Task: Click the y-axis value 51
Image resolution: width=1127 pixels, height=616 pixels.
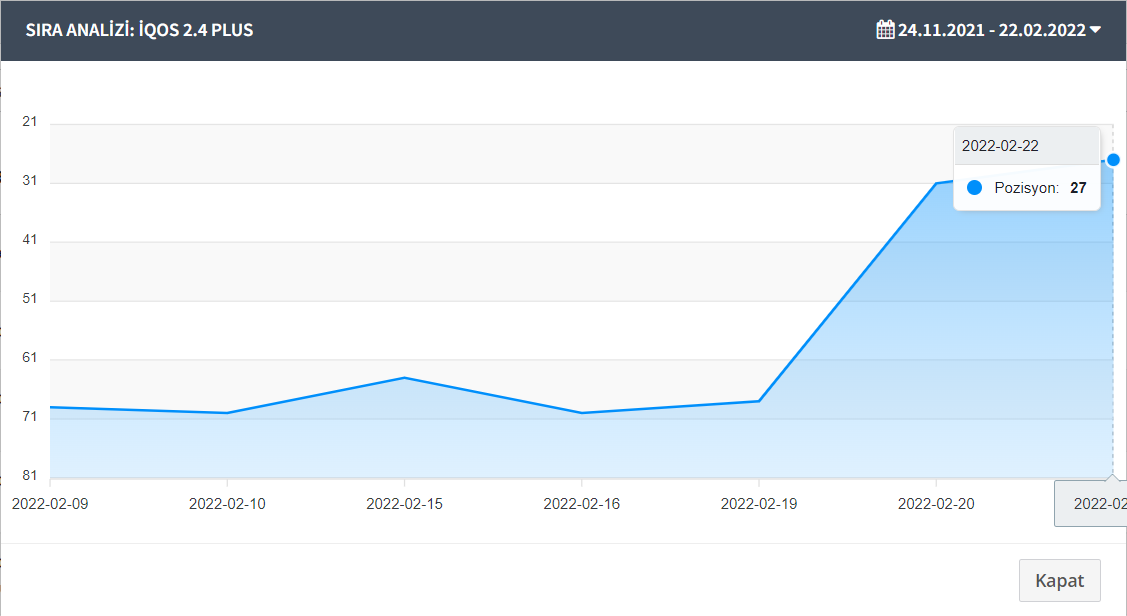Action: click(x=29, y=298)
